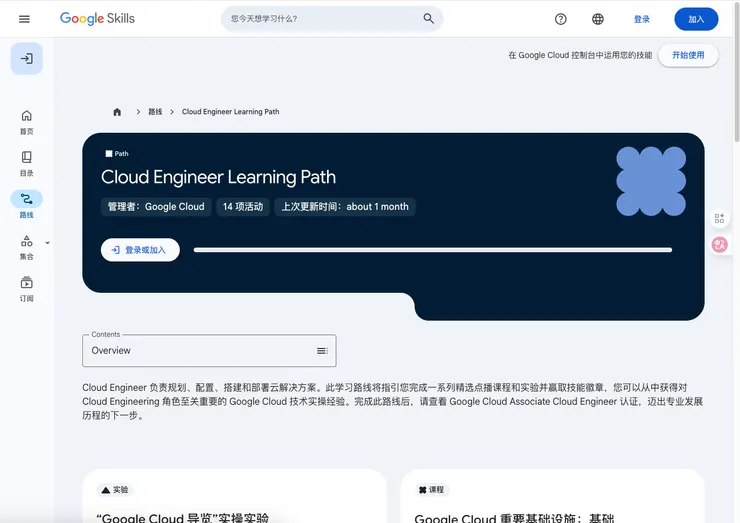Click the pink translate icon at right edge

[x=719, y=245]
